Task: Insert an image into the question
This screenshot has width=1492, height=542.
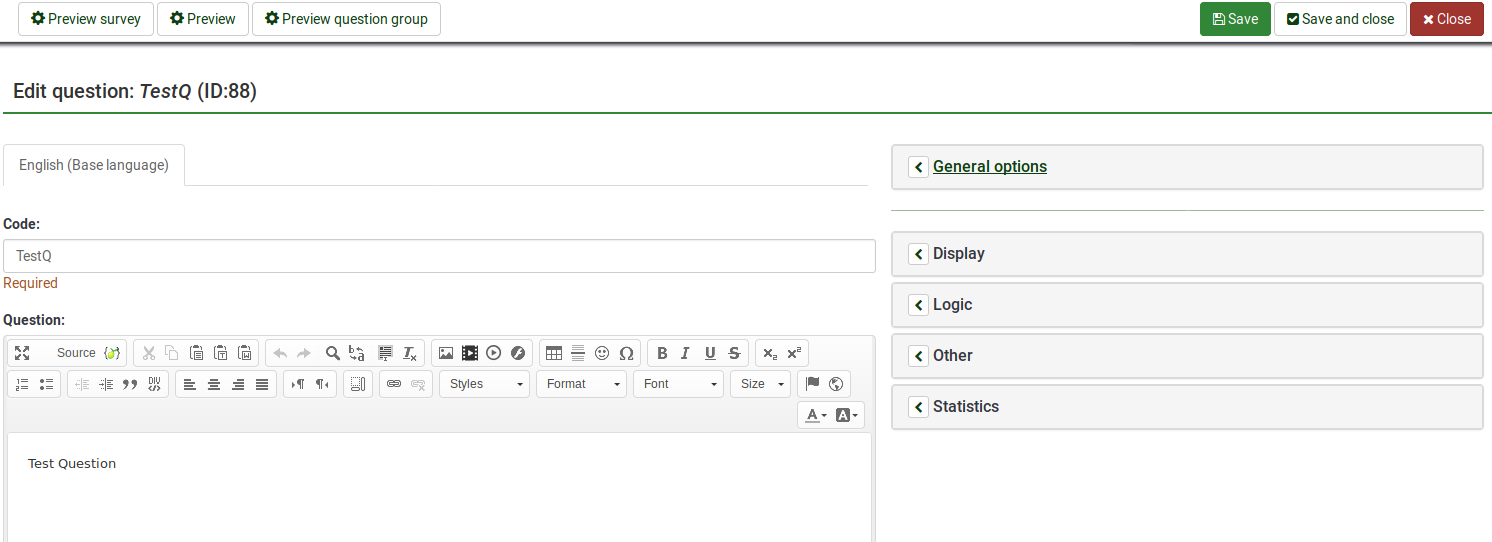Action: 446,353
